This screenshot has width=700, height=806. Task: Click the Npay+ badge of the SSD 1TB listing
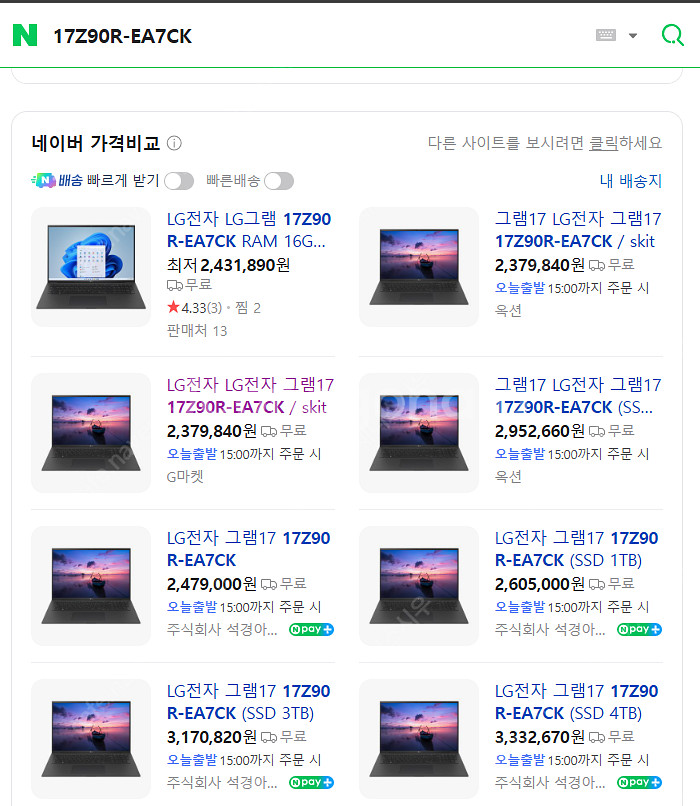coord(639,629)
